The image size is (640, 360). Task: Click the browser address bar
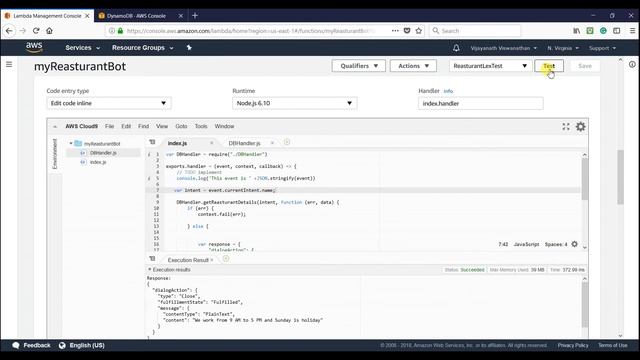(x=249, y=31)
